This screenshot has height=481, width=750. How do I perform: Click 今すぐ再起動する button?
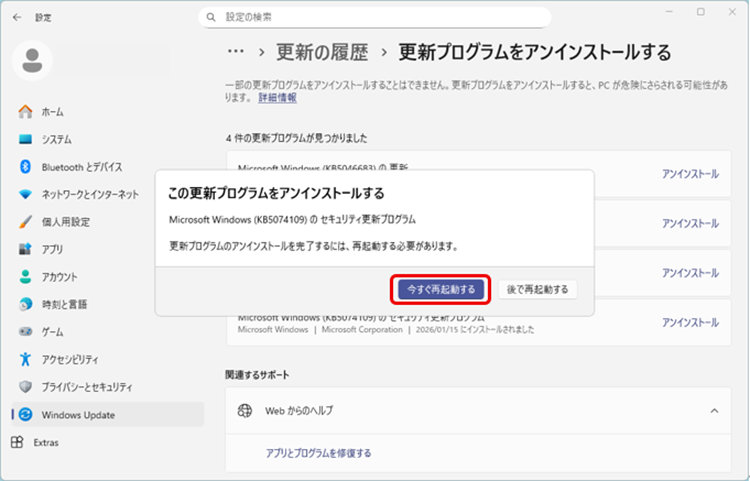pyautogui.click(x=440, y=289)
